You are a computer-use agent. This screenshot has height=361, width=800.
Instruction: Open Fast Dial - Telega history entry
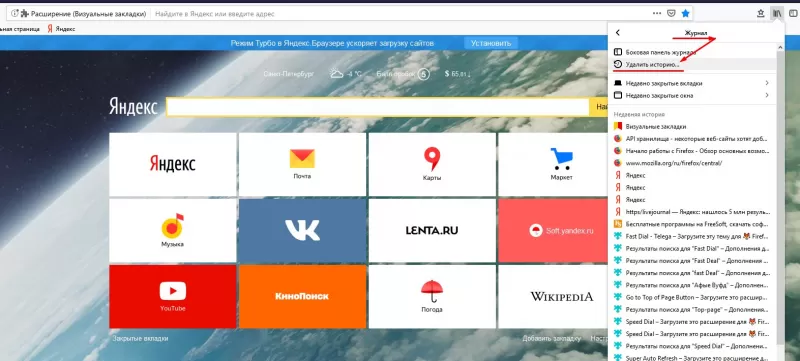click(692, 236)
